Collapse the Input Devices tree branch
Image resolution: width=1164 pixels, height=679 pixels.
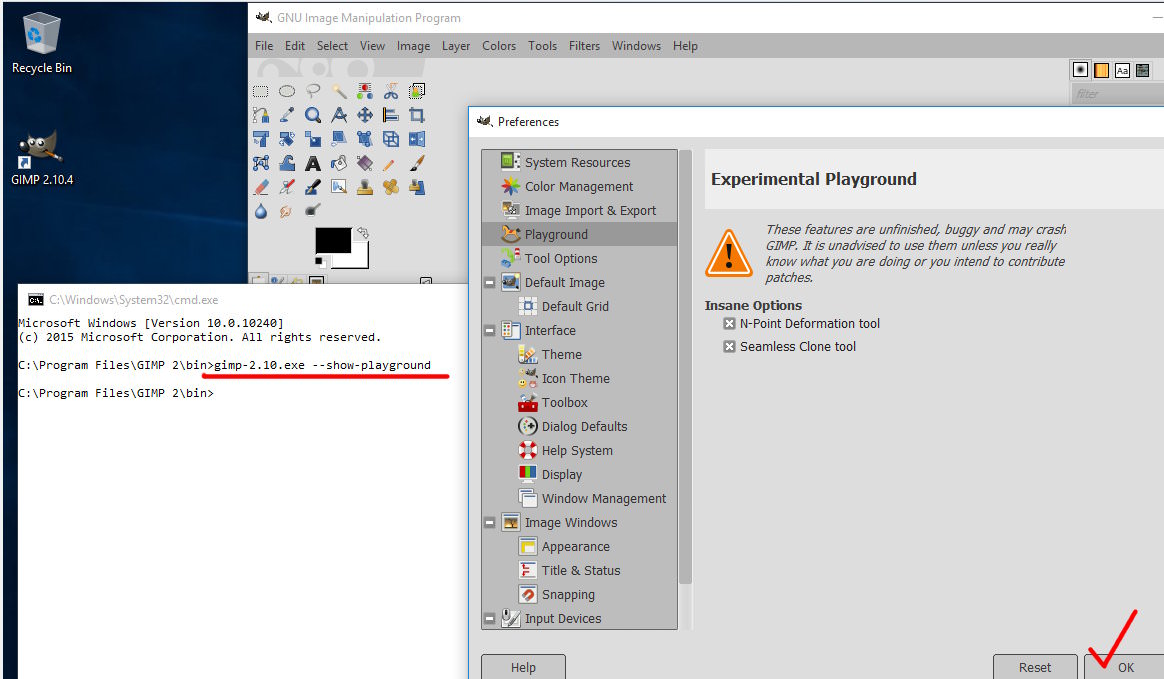tap(490, 619)
